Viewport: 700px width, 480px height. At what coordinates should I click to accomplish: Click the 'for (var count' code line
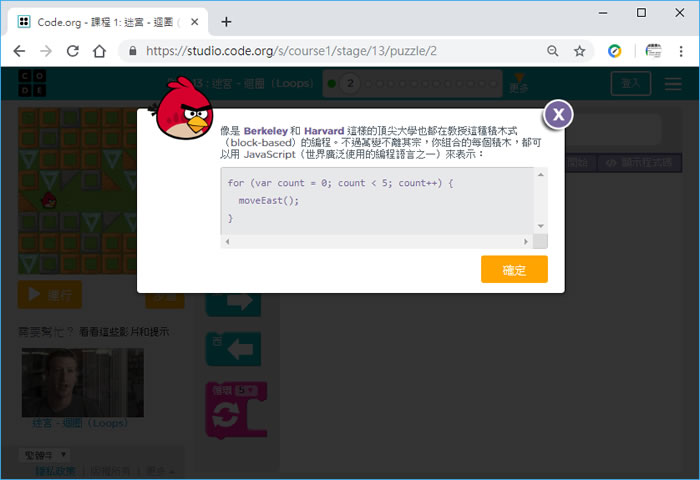tap(341, 183)
